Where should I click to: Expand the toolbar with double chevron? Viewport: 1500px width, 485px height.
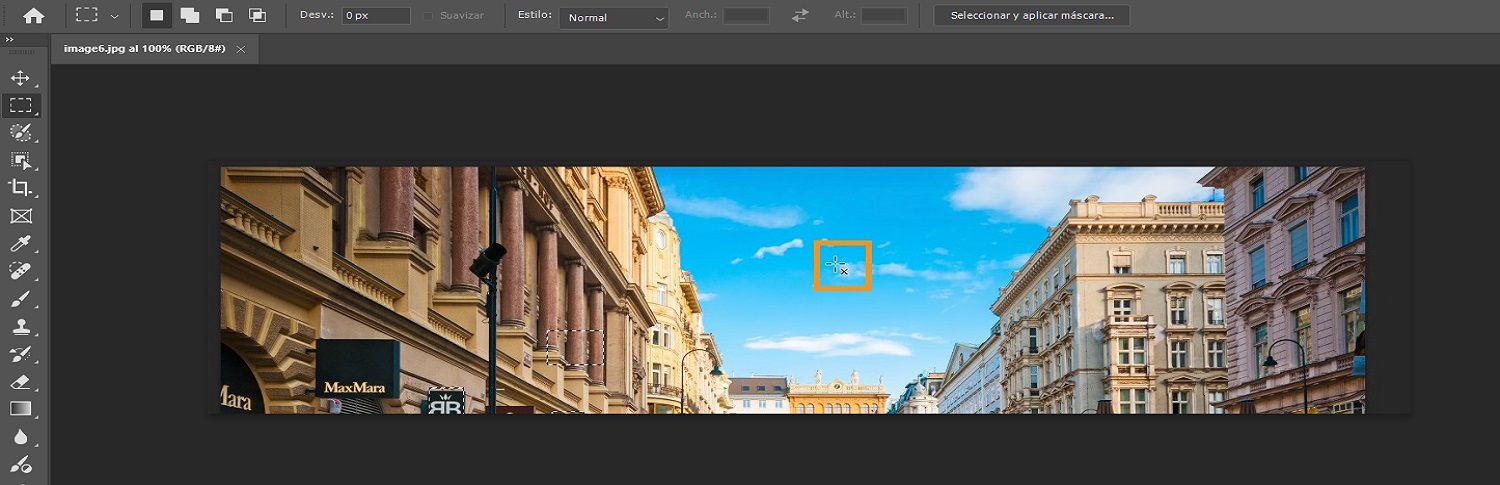point(9,39)
